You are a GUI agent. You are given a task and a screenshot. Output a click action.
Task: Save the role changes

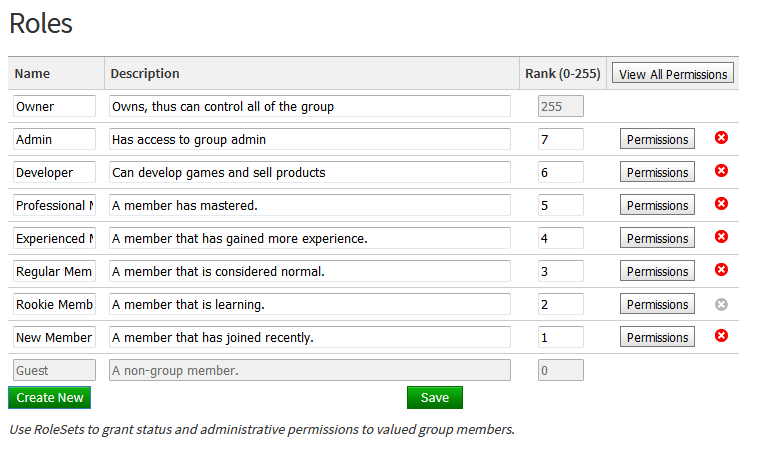[x=434, y=397]
